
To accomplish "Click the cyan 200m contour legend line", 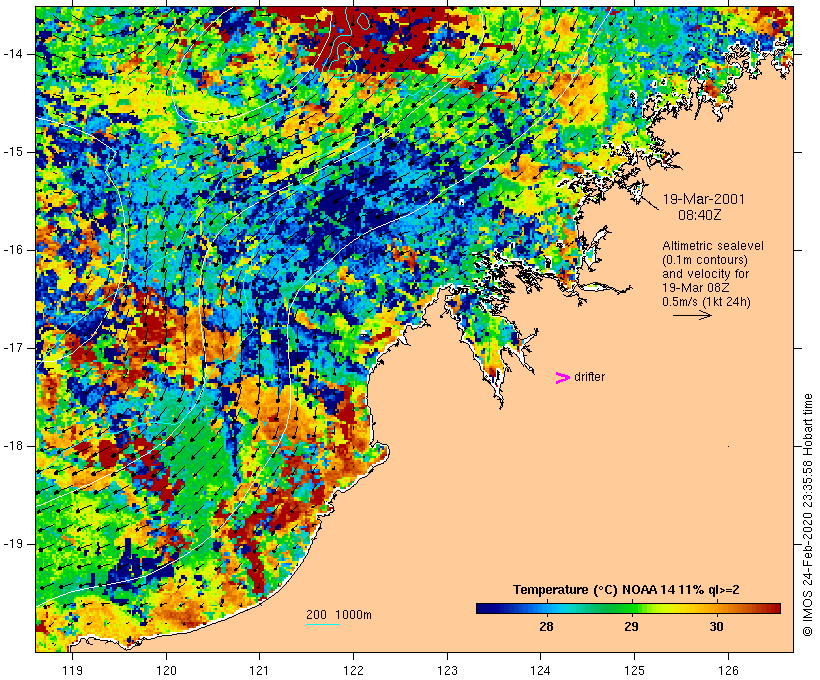I will coord(323,624).
